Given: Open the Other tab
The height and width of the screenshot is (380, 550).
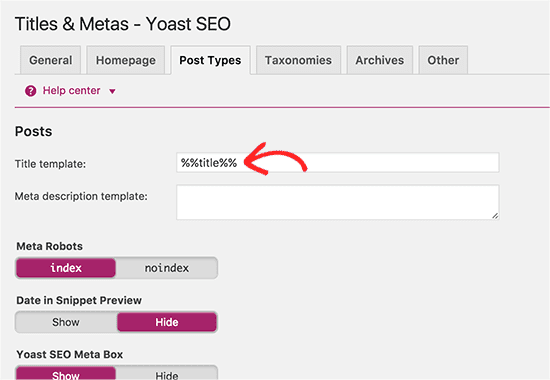Looking at the screenshot, I should tap(443, 60).
